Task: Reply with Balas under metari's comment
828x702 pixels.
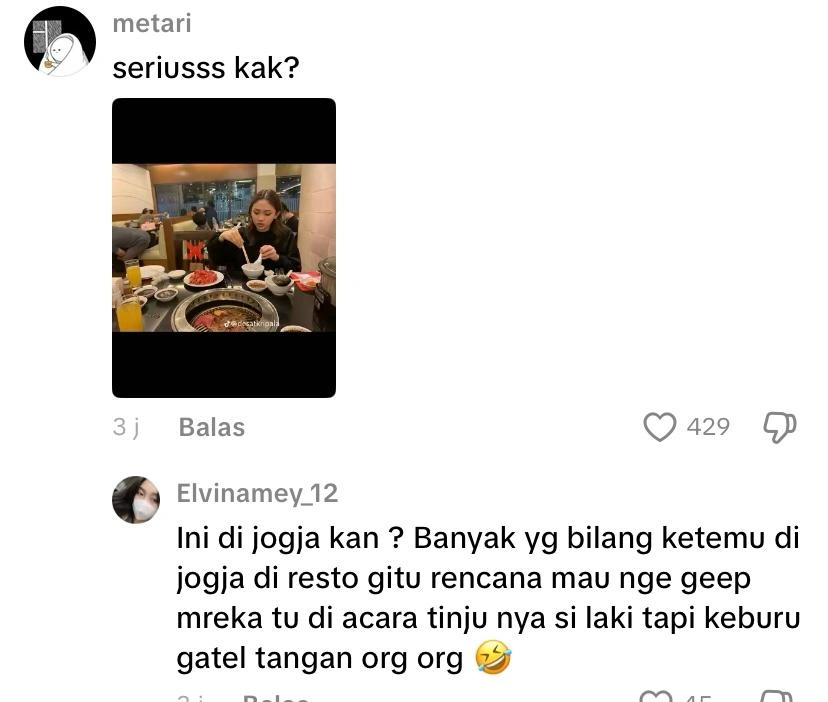Action: 212,427
